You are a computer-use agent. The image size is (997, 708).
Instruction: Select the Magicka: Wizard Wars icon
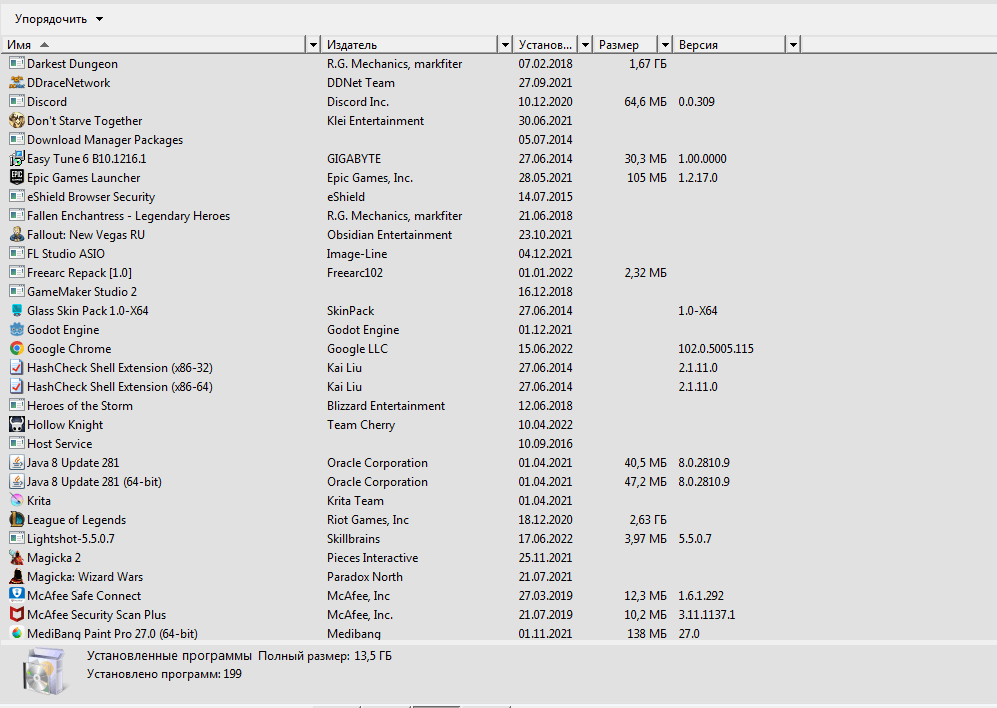(x=17, y=576)
